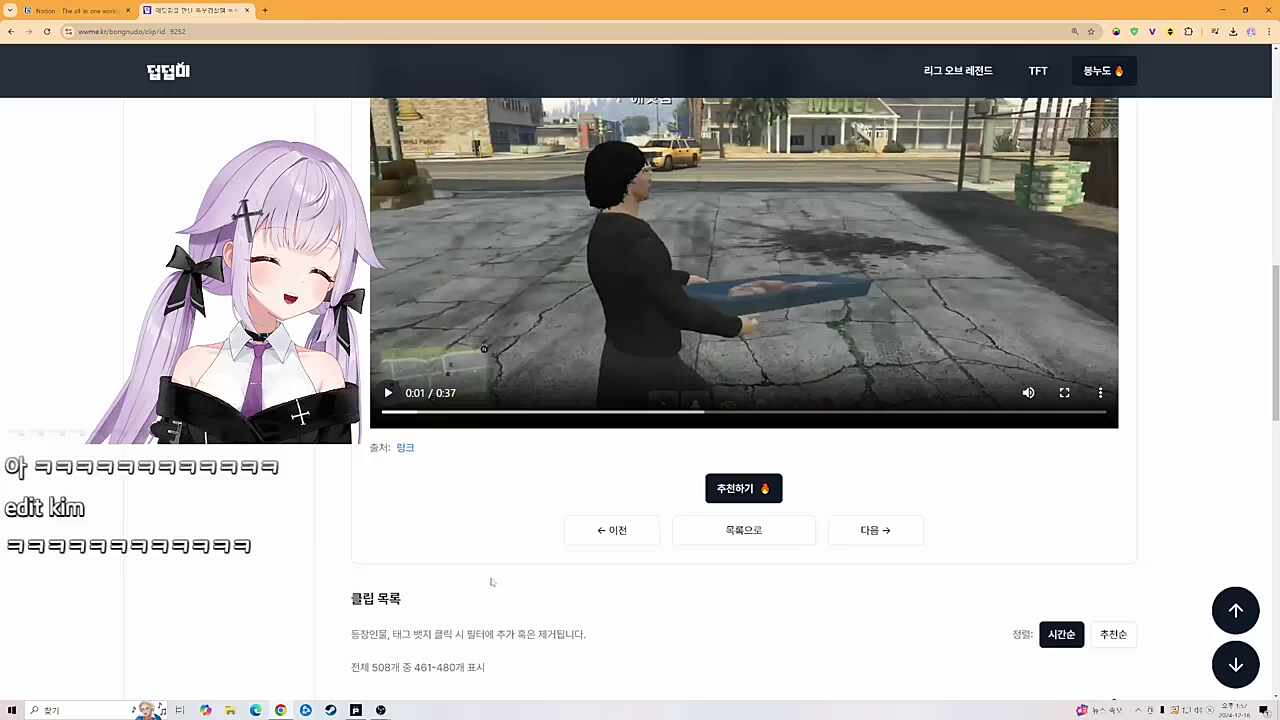Open Task View on taskbar
Viewport: 1280px width, 720px height.
click(180, 710)
